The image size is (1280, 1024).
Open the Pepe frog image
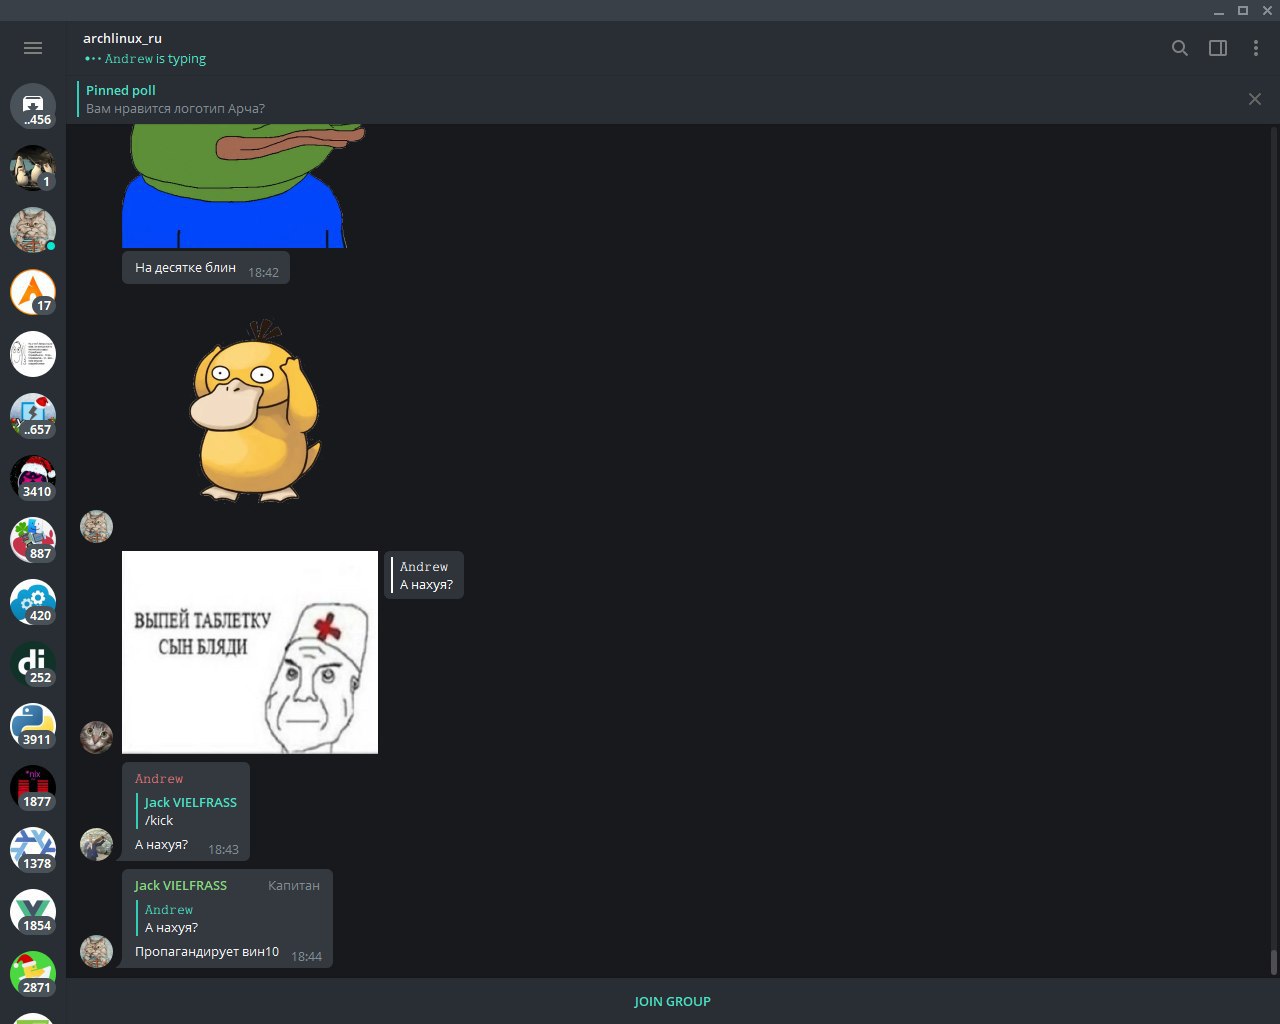click(243, 186)
